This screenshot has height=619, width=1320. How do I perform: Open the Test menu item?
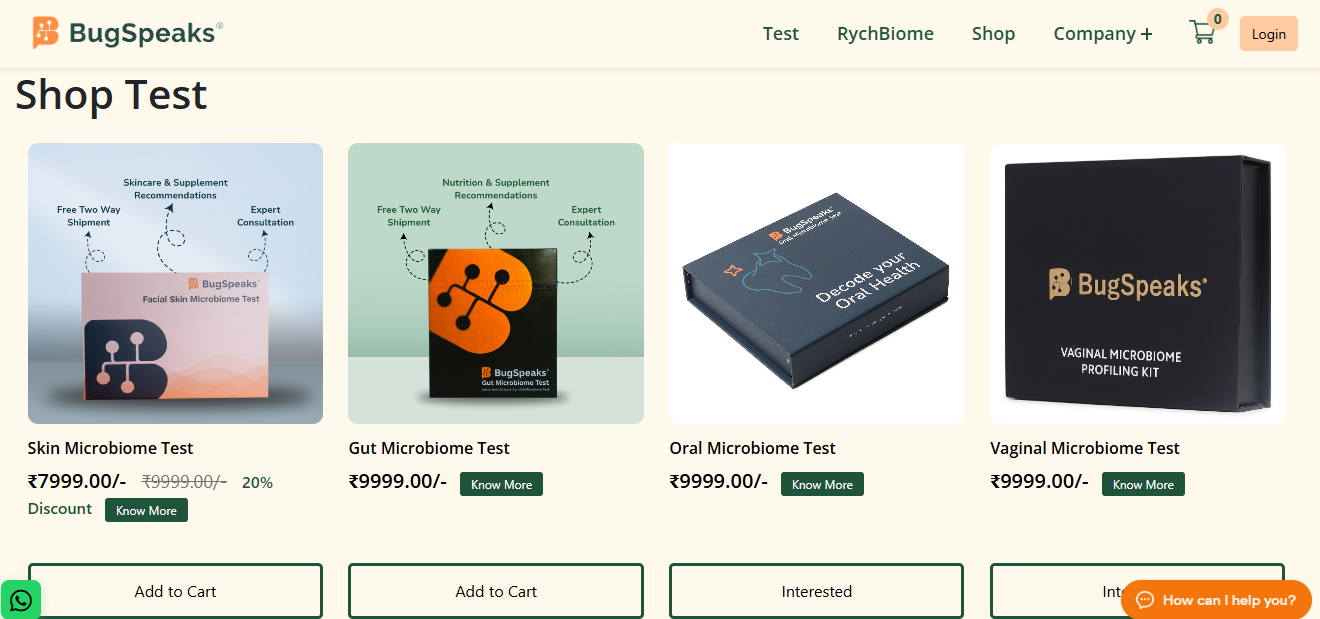(780, 34)
